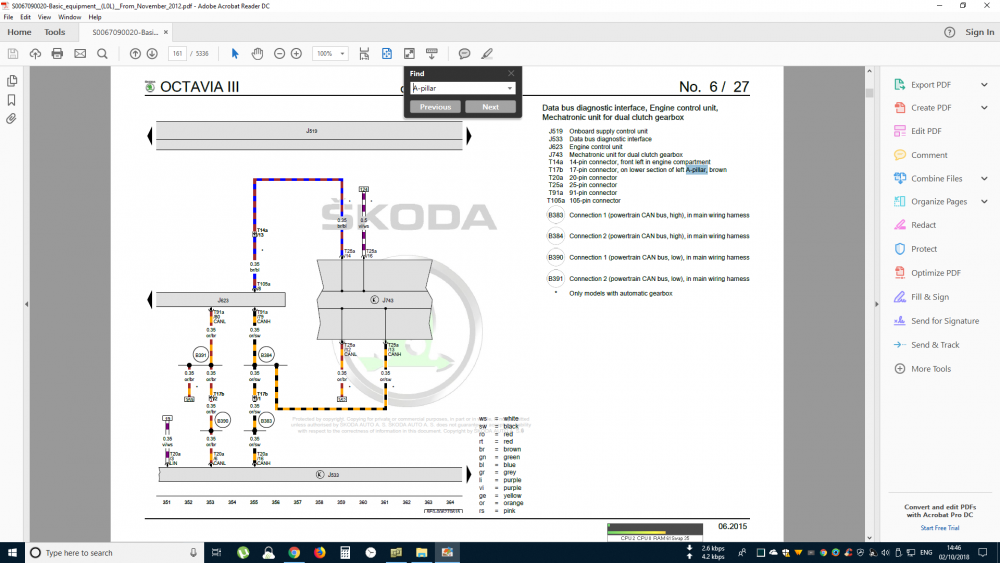Screen dimensions: 1000x563
Task: Open Organize Pages tool
Action: pos(939,201)
